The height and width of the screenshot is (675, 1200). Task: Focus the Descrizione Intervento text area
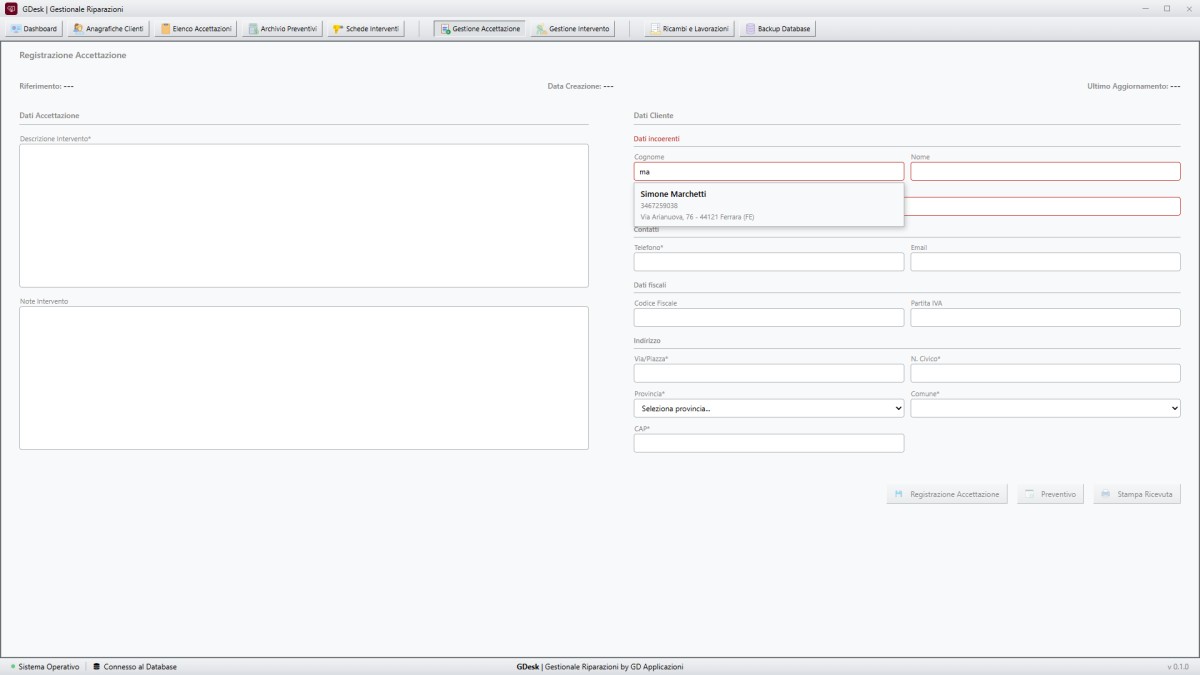point(304,216)
